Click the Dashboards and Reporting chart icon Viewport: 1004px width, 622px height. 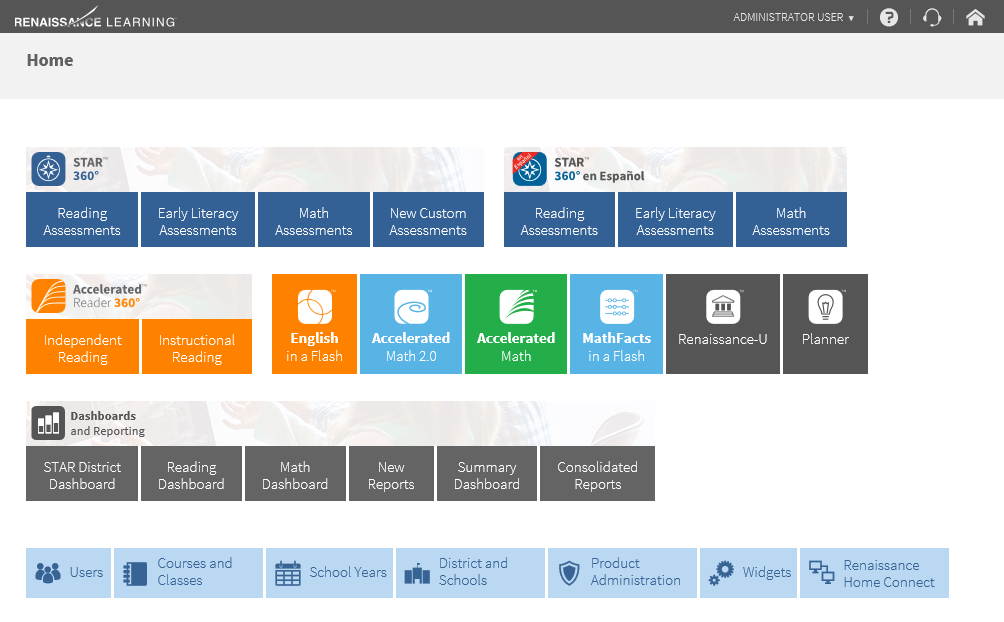click(48, 423)
